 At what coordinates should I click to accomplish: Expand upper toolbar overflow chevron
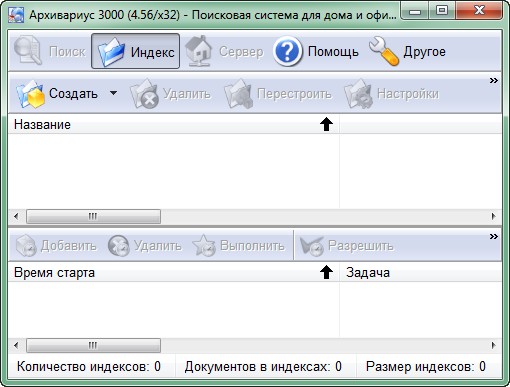click(x=494, y=80)
